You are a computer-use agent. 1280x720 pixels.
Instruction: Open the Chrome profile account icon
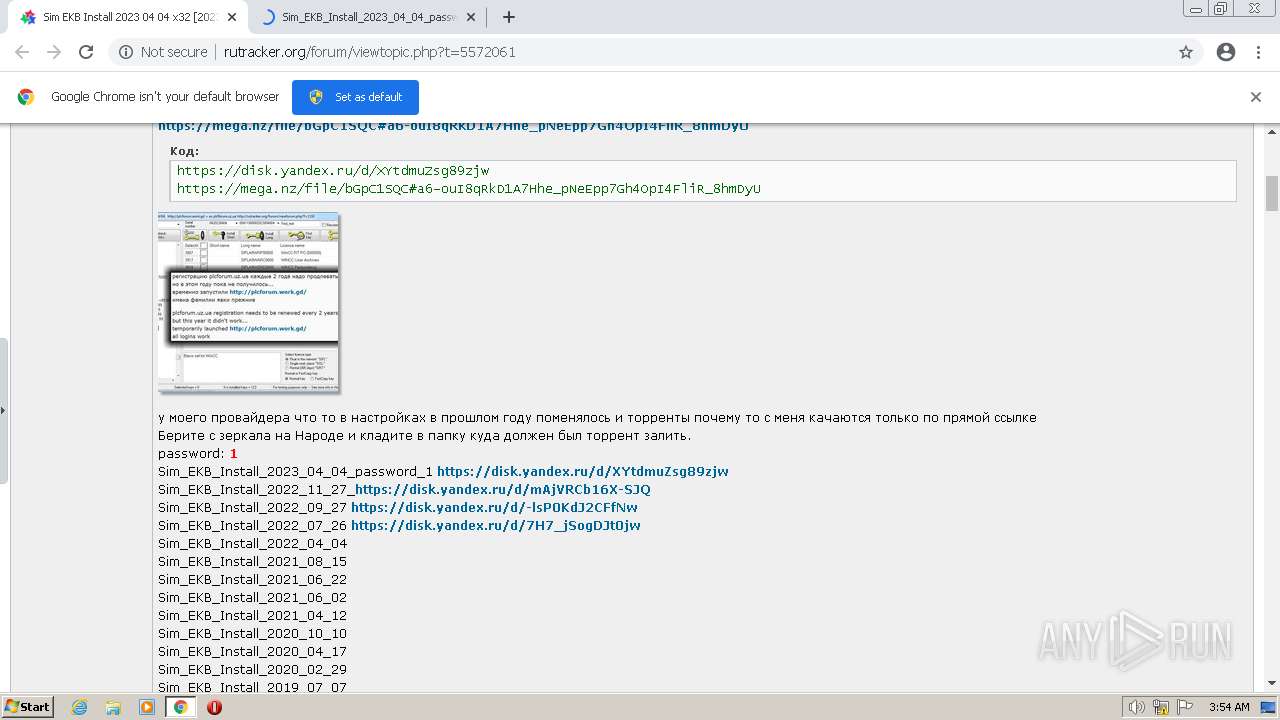point(1226,52)
